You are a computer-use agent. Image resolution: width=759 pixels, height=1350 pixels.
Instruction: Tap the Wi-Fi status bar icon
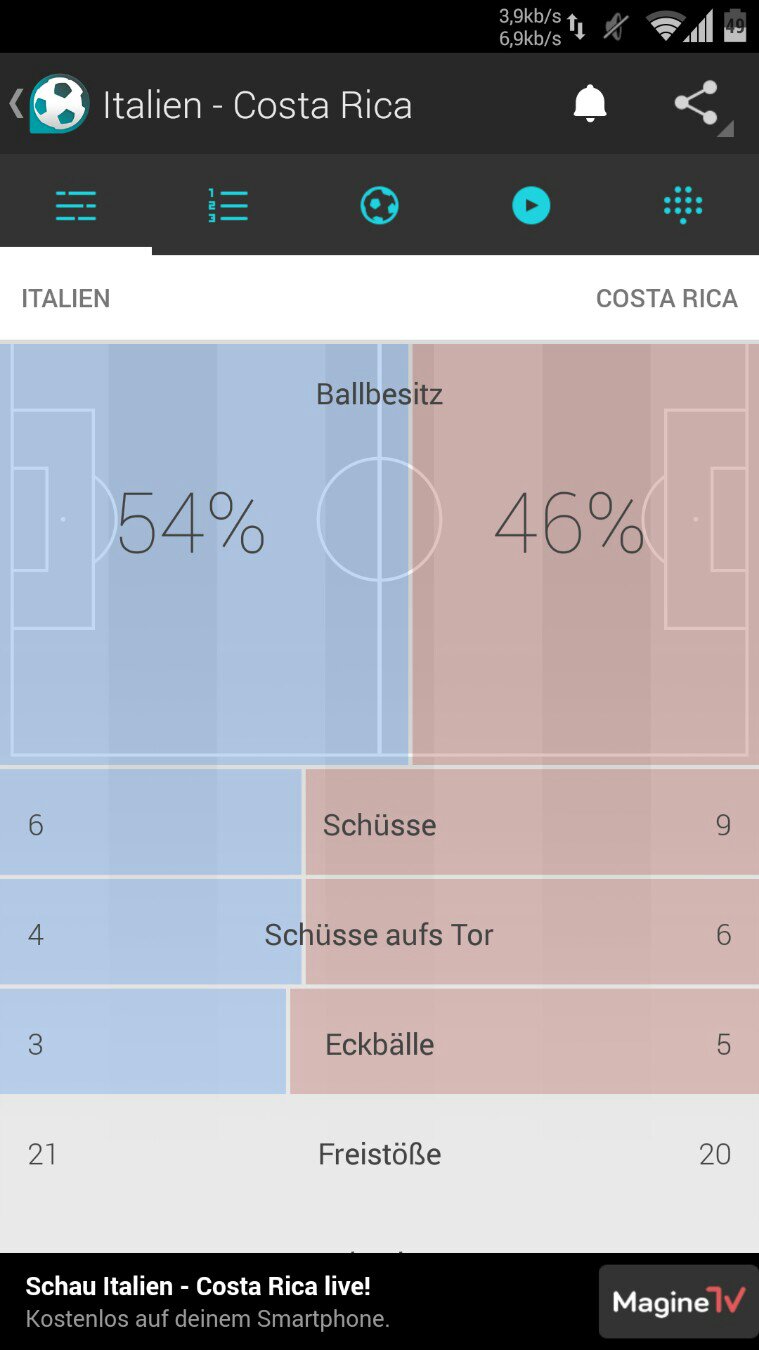pos(664,26)
